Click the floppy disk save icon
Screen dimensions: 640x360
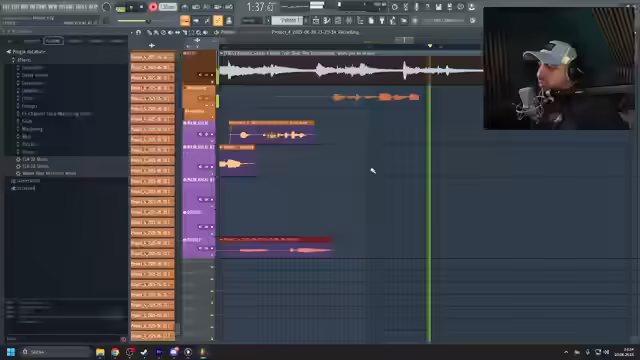pyautogui.click(x=438, y=7)
